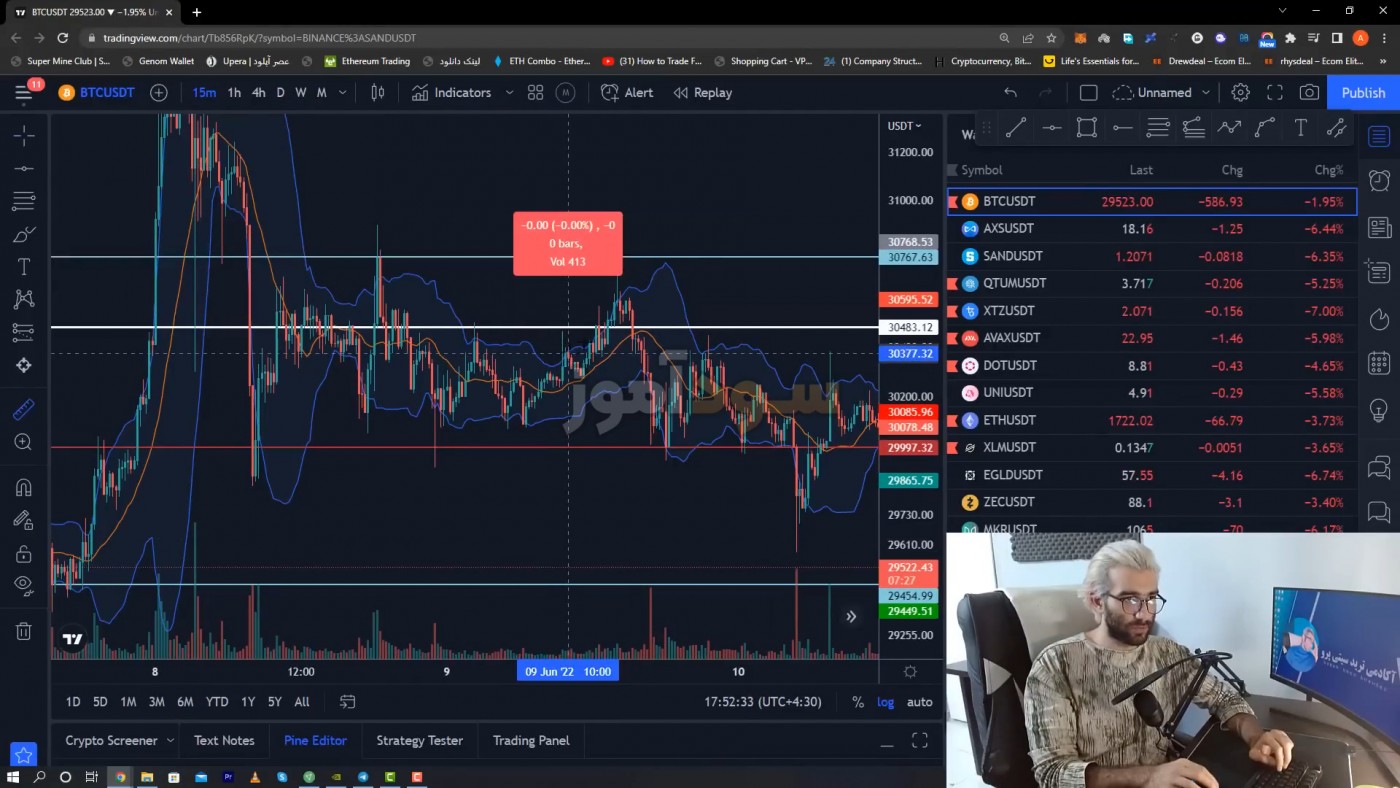
Task: Open Indicators dialog
Action: pyautogui.click(x=451, y=93)
